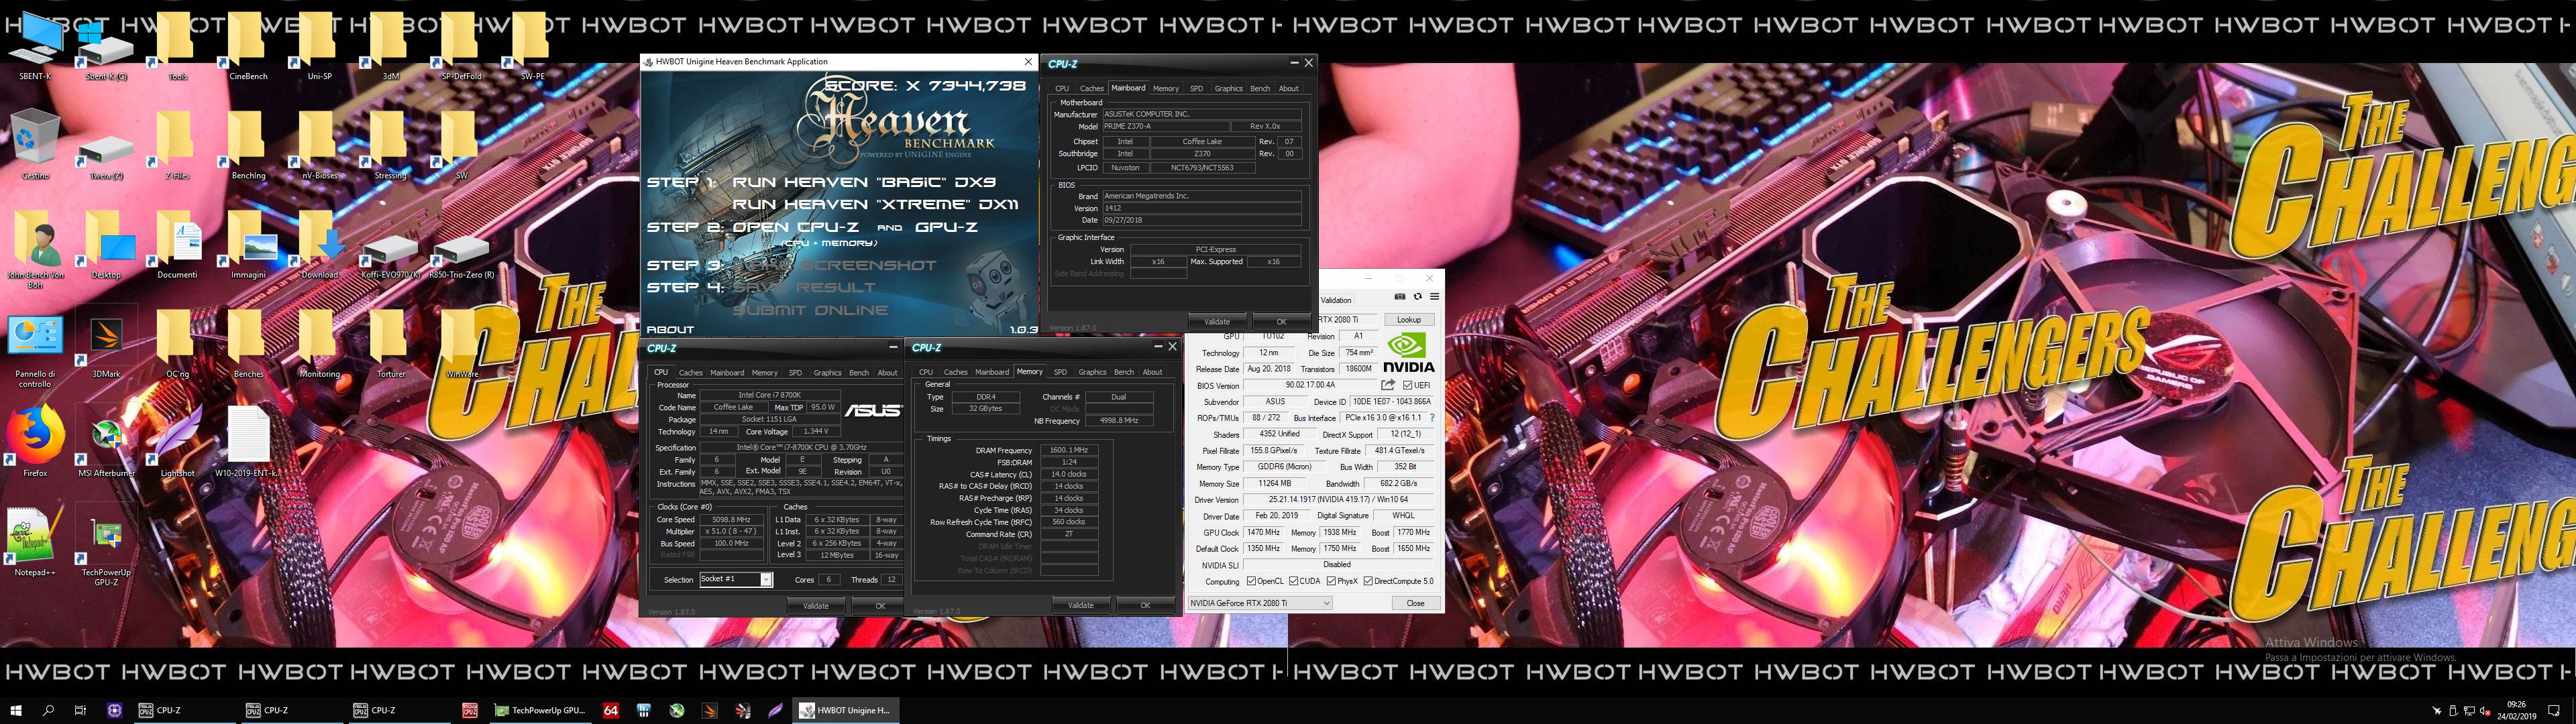Open Task View from the taskbar
The image size is (2576, 724).
click(x=80, y=711)
